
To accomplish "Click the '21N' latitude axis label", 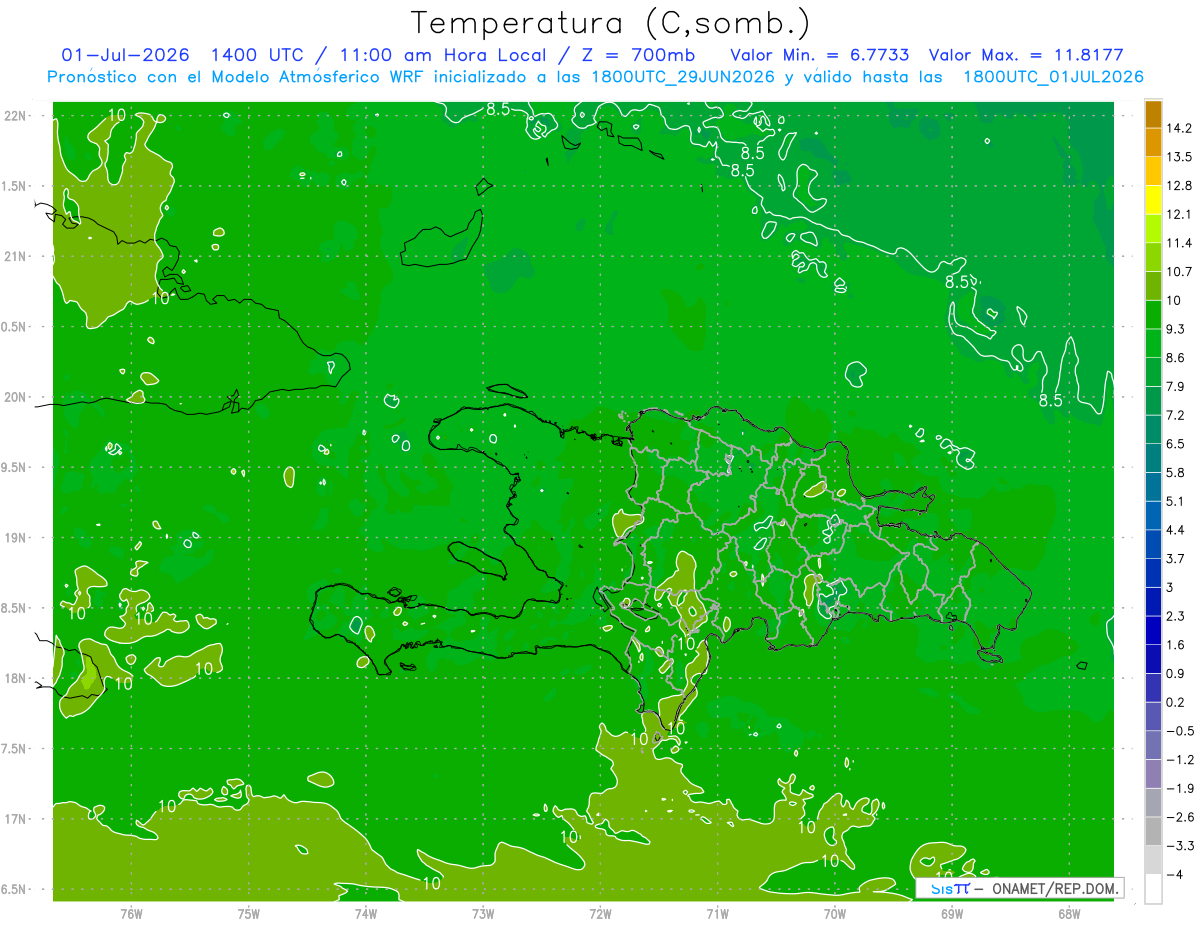I will point(15,257).
